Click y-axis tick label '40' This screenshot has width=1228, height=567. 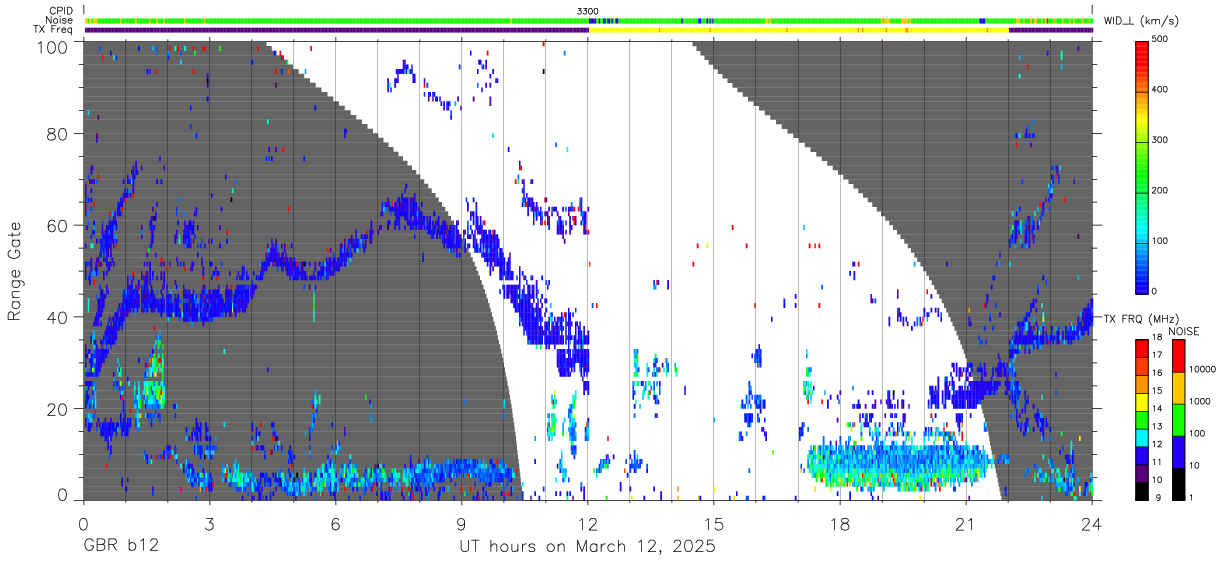point(59,317)
